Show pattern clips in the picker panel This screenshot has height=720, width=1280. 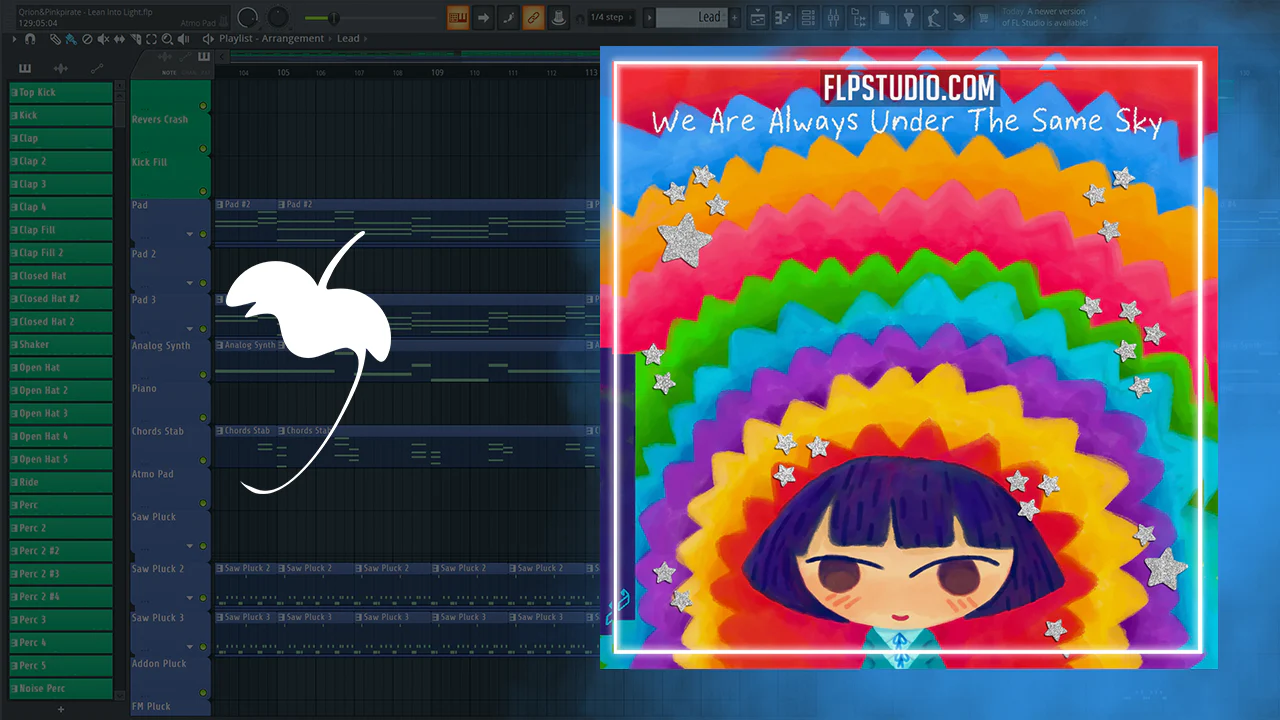(24, 68)
